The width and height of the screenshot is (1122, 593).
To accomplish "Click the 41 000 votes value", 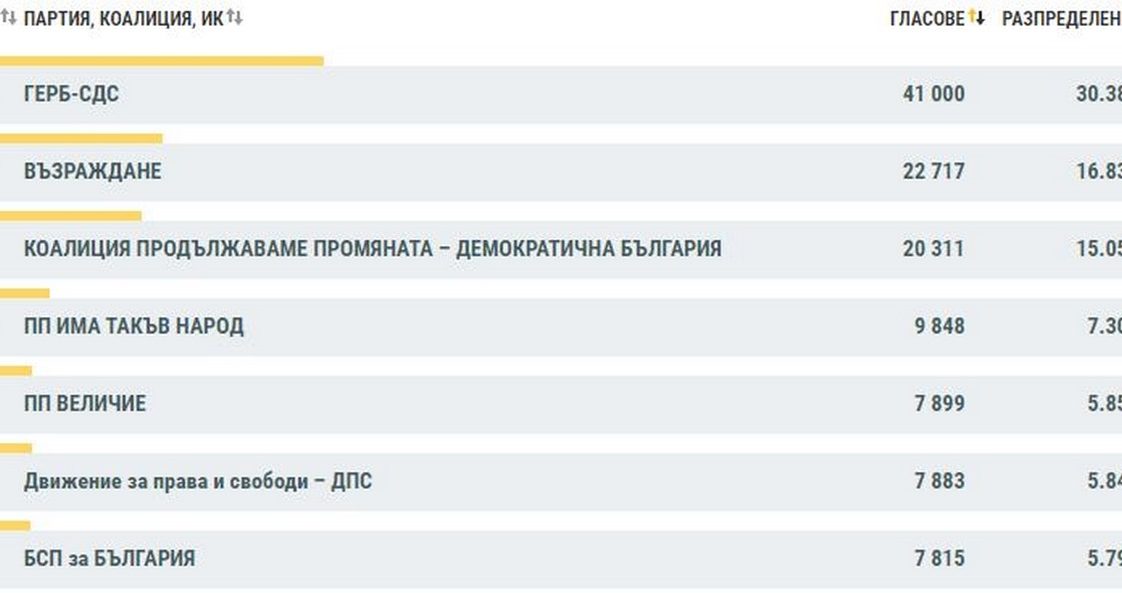I will coord(933,94).
